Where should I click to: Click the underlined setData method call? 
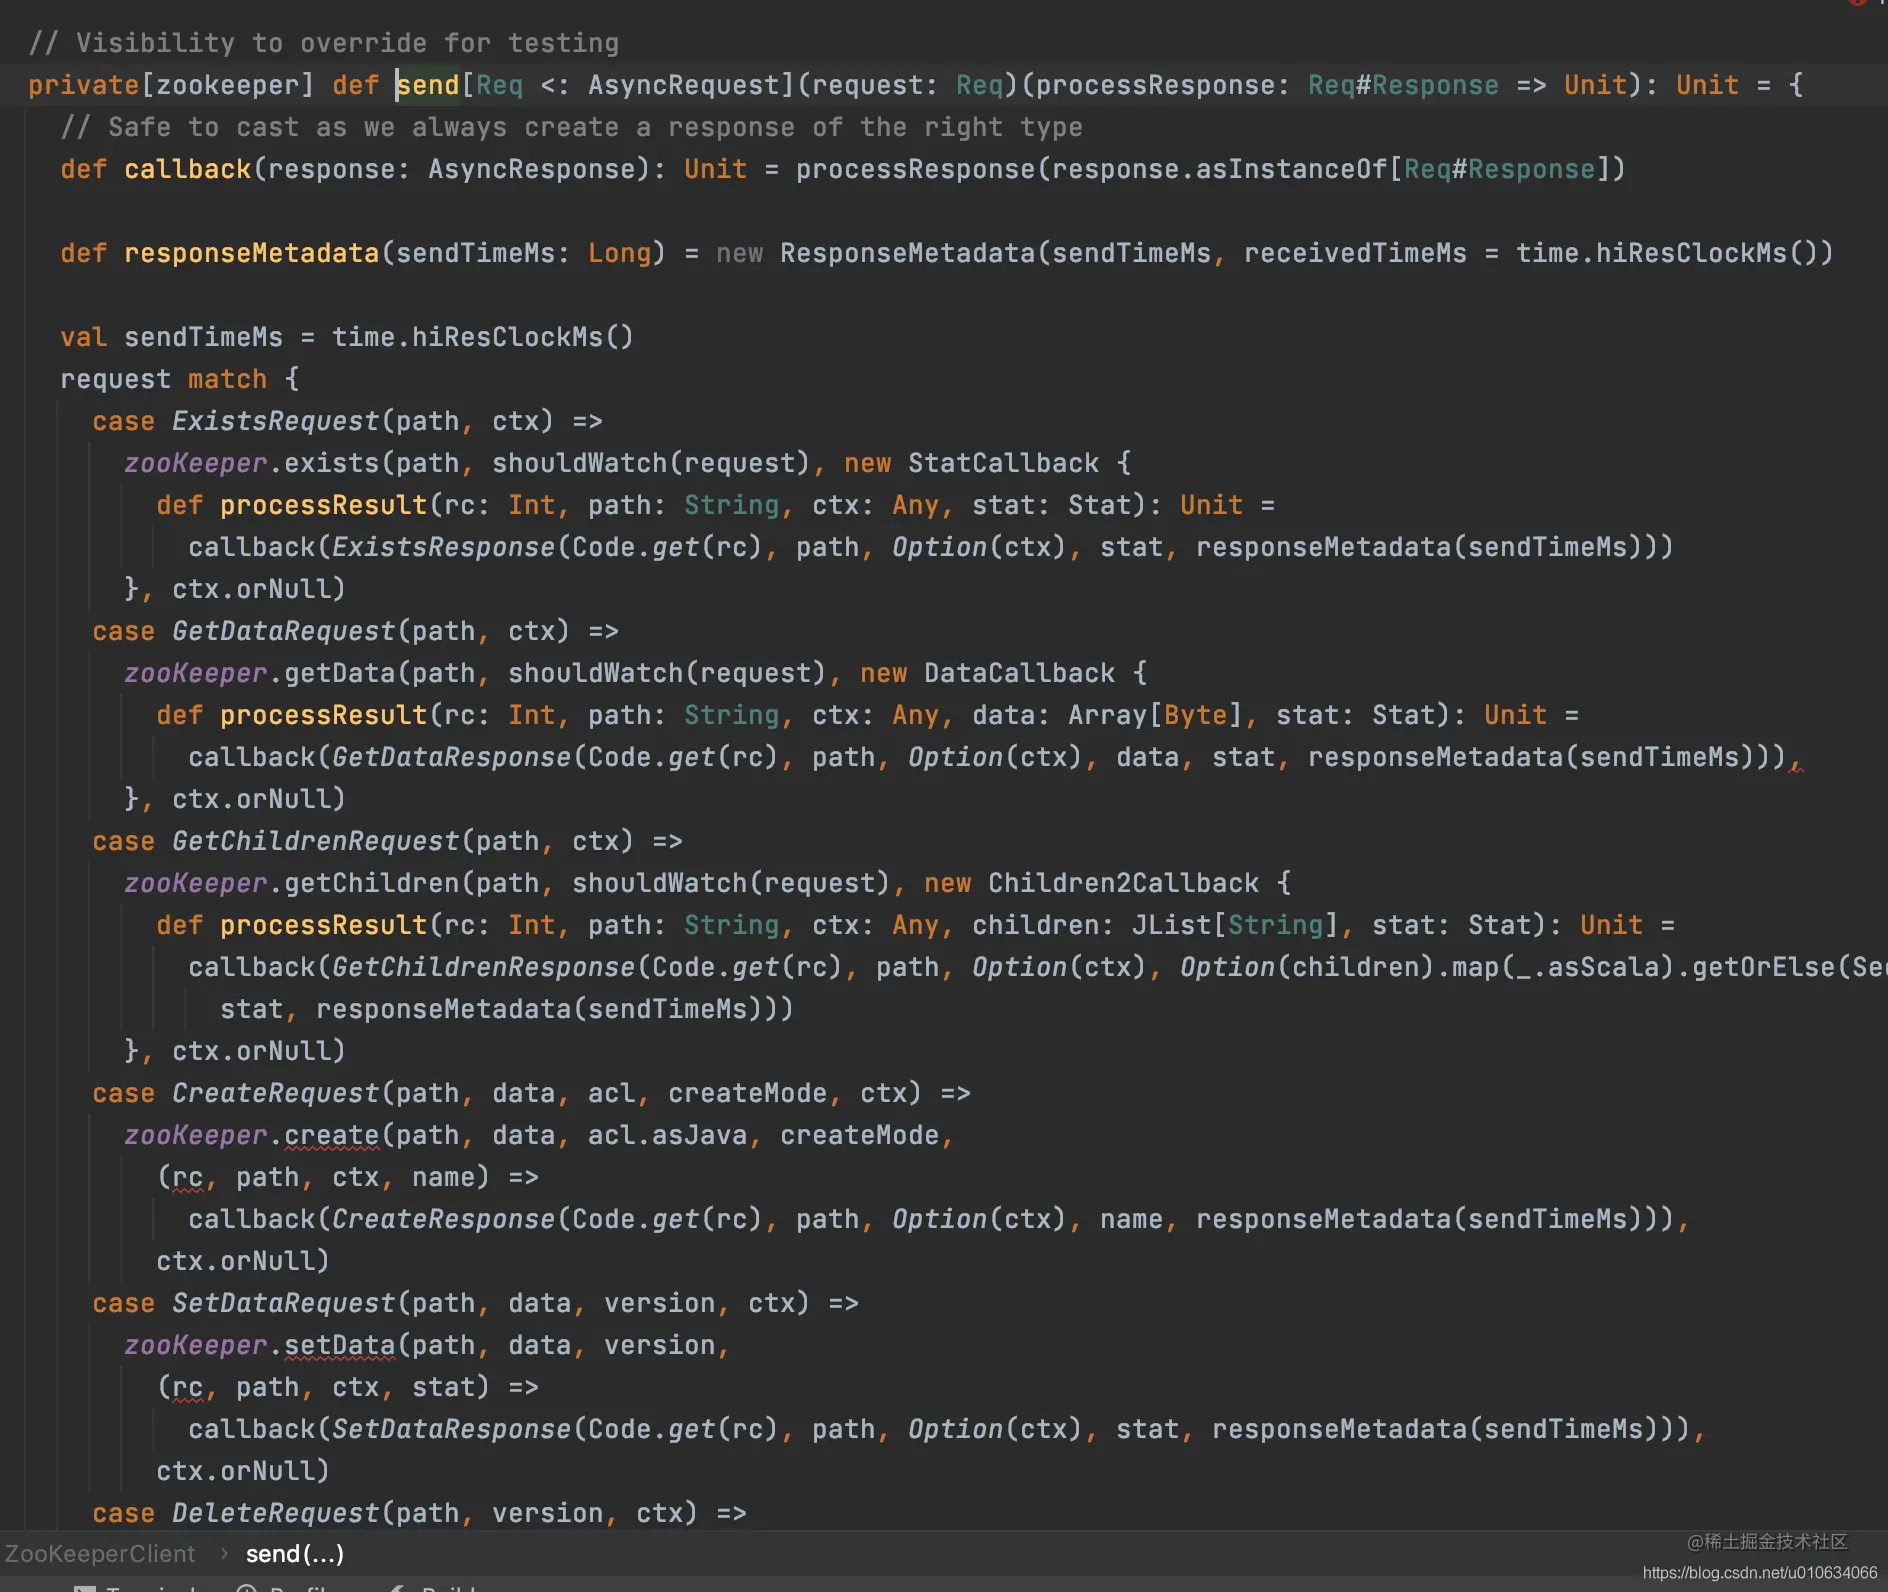click(340, 1345)
